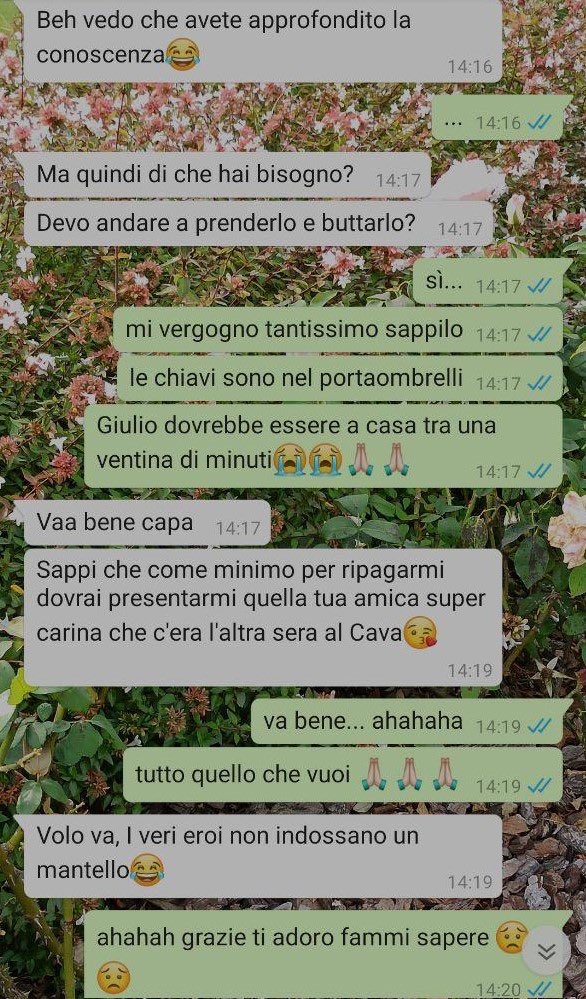Tap the laughing emoji after 'conoscenza'
This screenshot has height=999, width=586.
pyautogui.click(x=182, y=55)
